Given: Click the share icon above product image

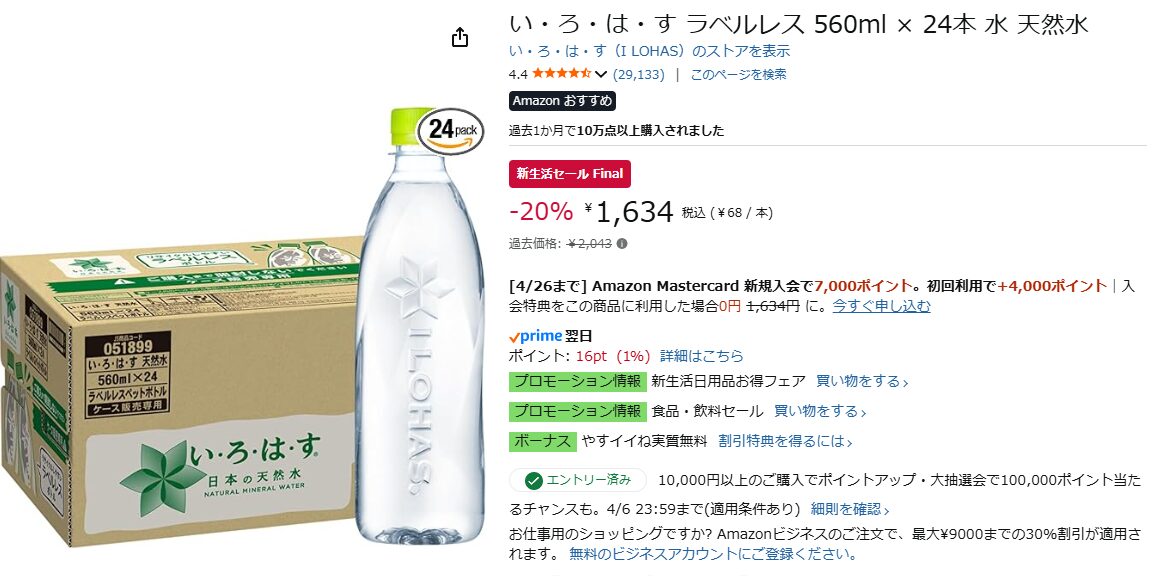Looking at the screenshot, I should click(460, 37).
